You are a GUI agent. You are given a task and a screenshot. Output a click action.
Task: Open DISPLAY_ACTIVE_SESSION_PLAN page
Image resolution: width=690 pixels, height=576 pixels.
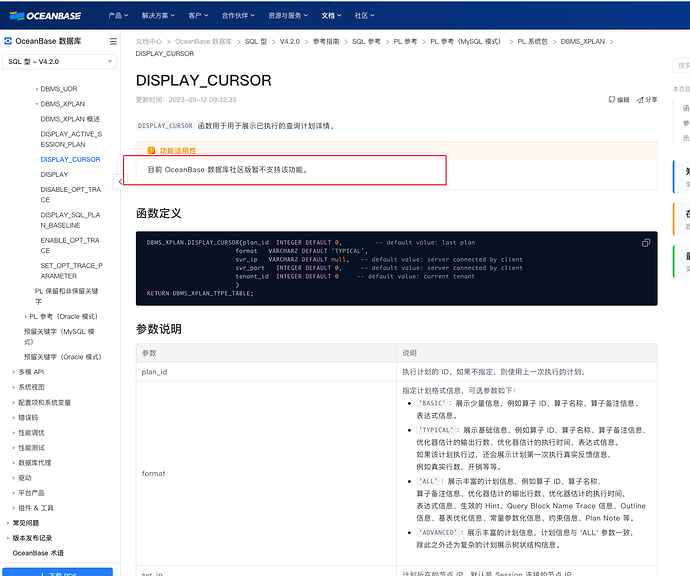coord(71,139)
